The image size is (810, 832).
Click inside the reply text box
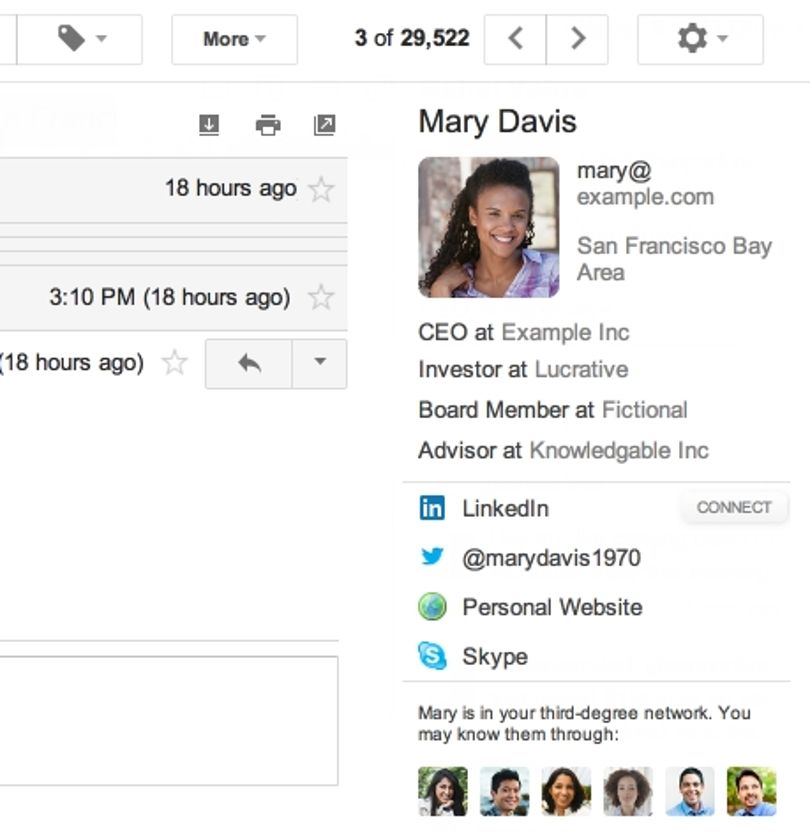(x=169, y=721)
